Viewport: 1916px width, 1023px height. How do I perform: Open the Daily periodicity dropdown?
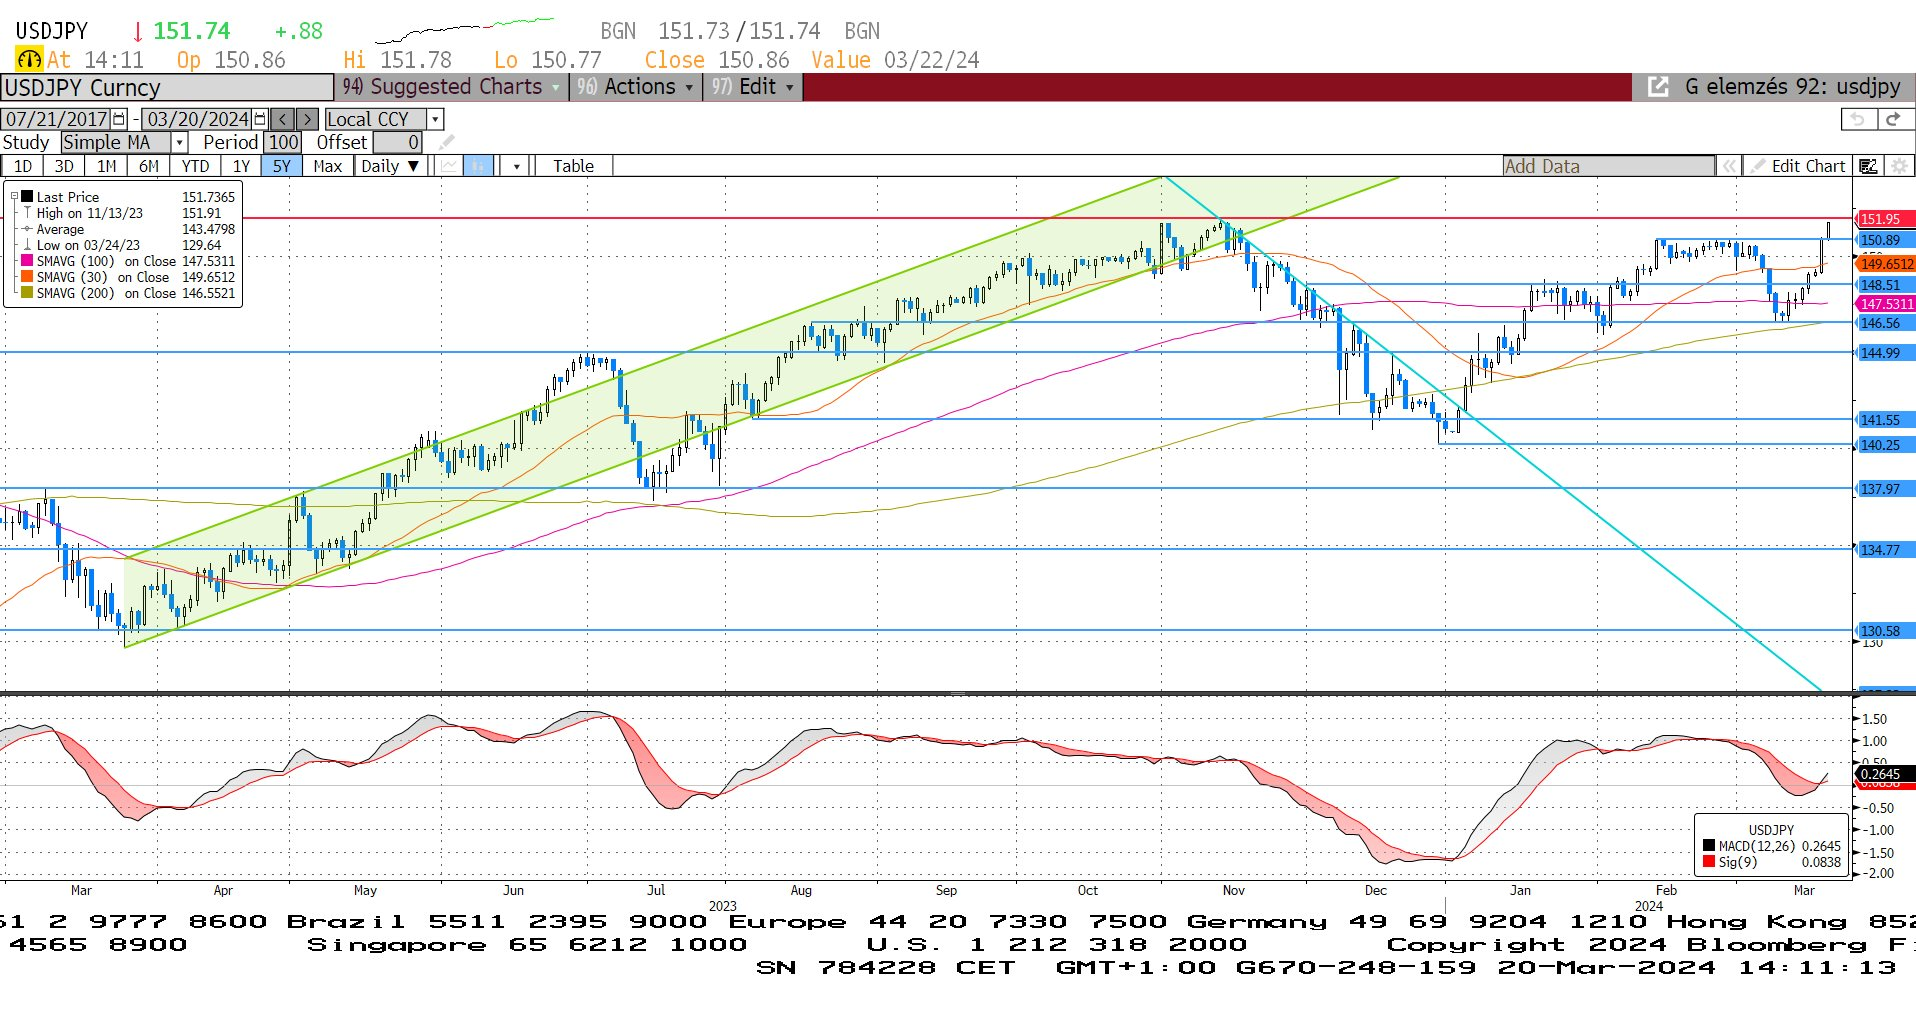(391, 166)
